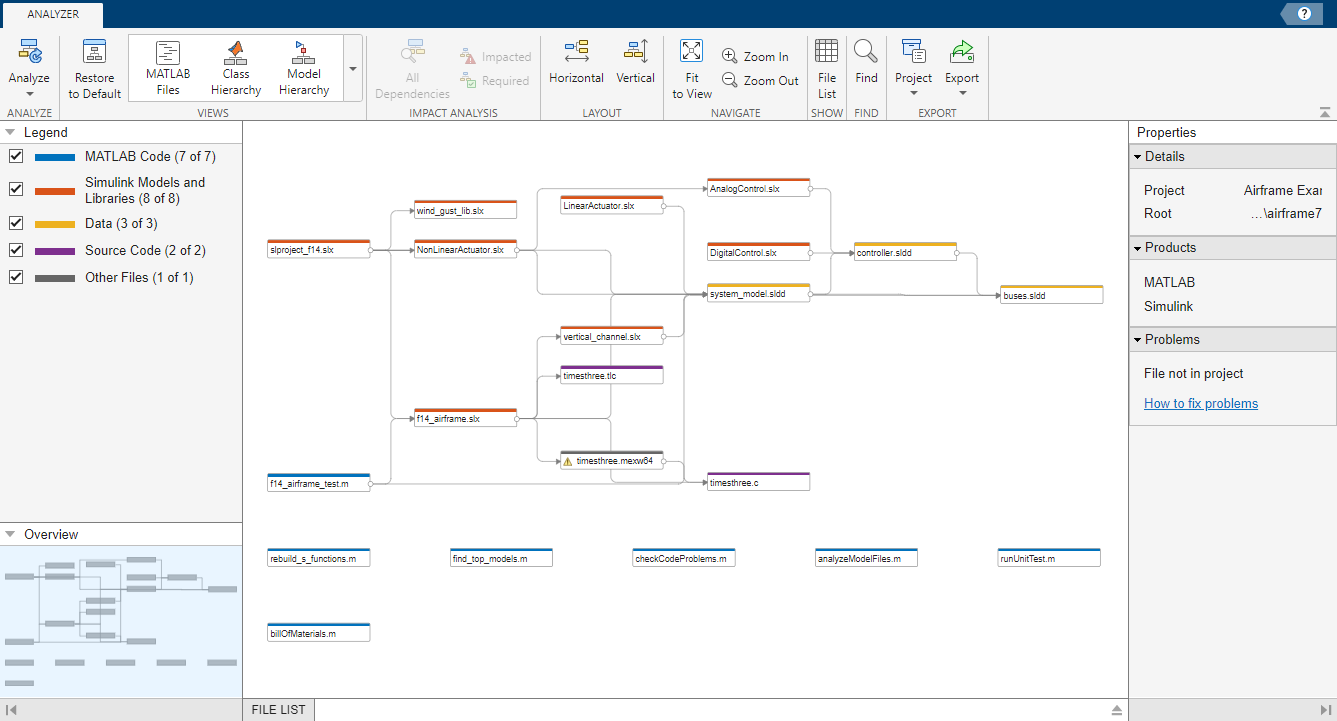The image size is (1337, 721).
Task: Uncheck the Other Files legend checkbox
Action: point(16,278)
